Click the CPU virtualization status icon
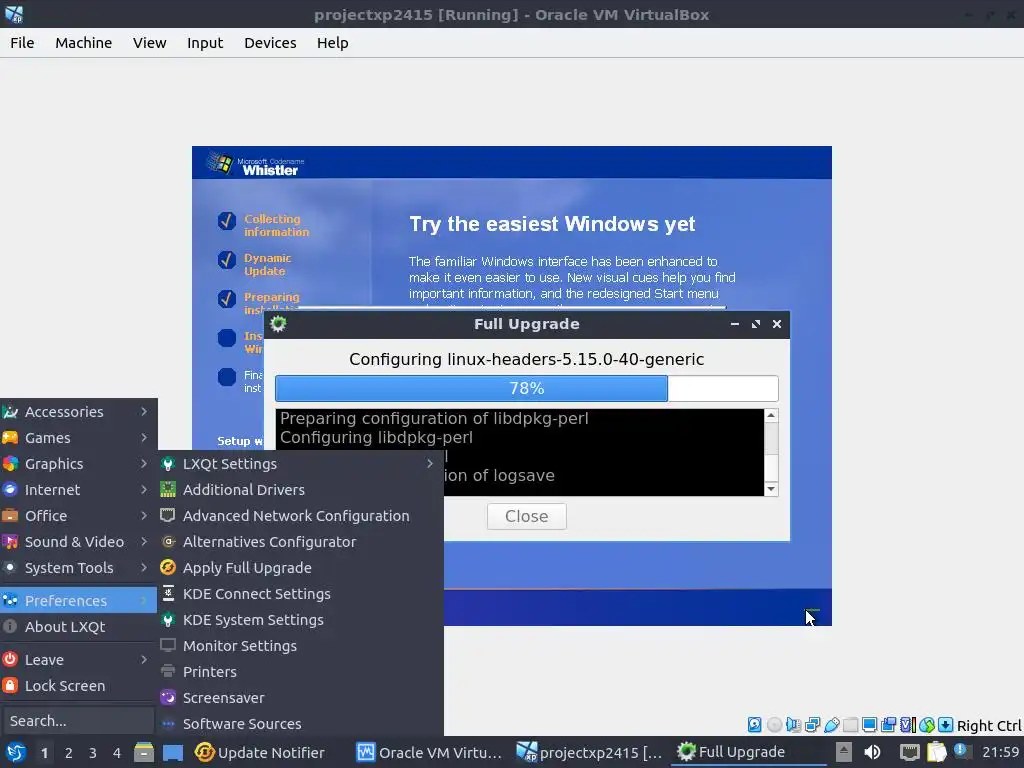The height and width of the screenshot is (768, 1024). [x=907, y=724]
